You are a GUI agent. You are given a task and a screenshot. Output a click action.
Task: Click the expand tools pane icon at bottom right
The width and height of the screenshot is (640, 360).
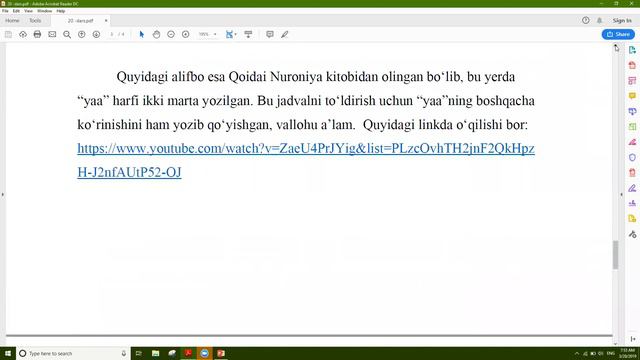(x=633, y=339)
